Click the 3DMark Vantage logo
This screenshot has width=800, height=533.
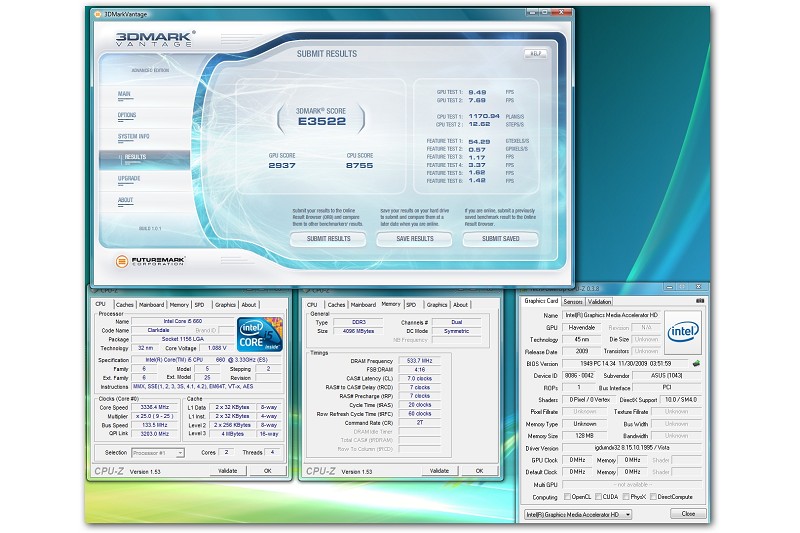coord(155,39)
